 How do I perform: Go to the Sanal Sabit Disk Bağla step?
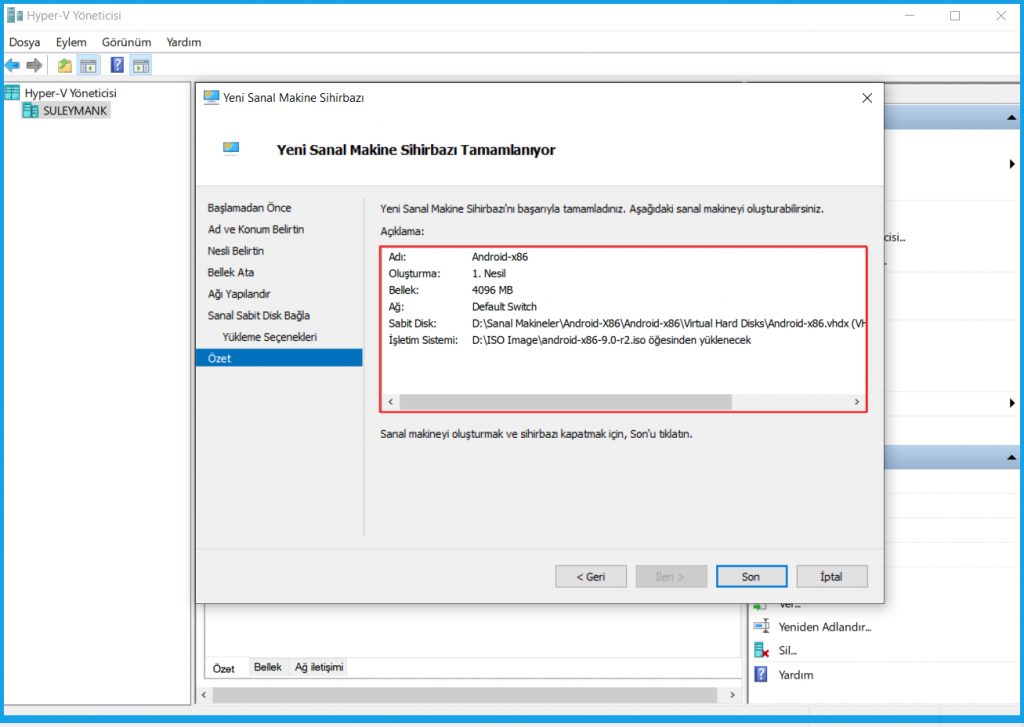click(x=259, y=315)
